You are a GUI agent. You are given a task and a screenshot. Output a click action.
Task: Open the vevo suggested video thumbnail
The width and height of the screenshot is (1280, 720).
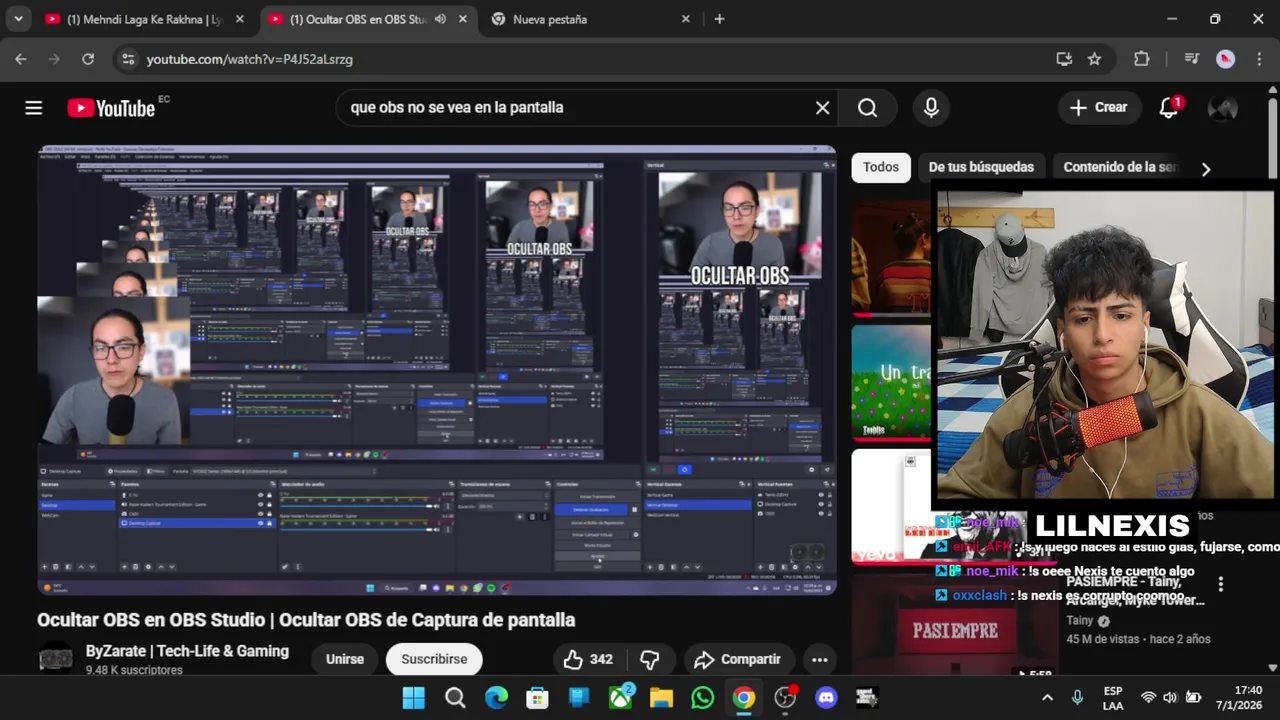[x=890, y=507]
